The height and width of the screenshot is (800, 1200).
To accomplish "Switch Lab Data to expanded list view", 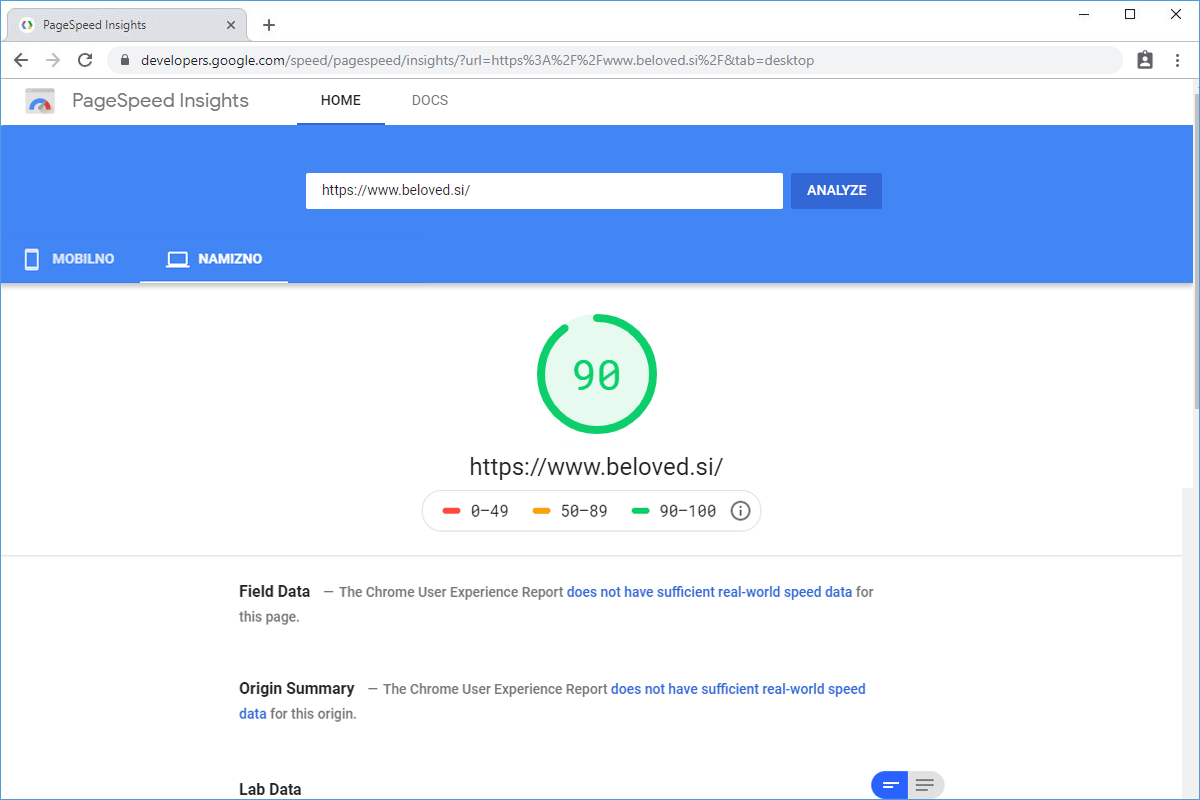I will click(x=926, y=785).
